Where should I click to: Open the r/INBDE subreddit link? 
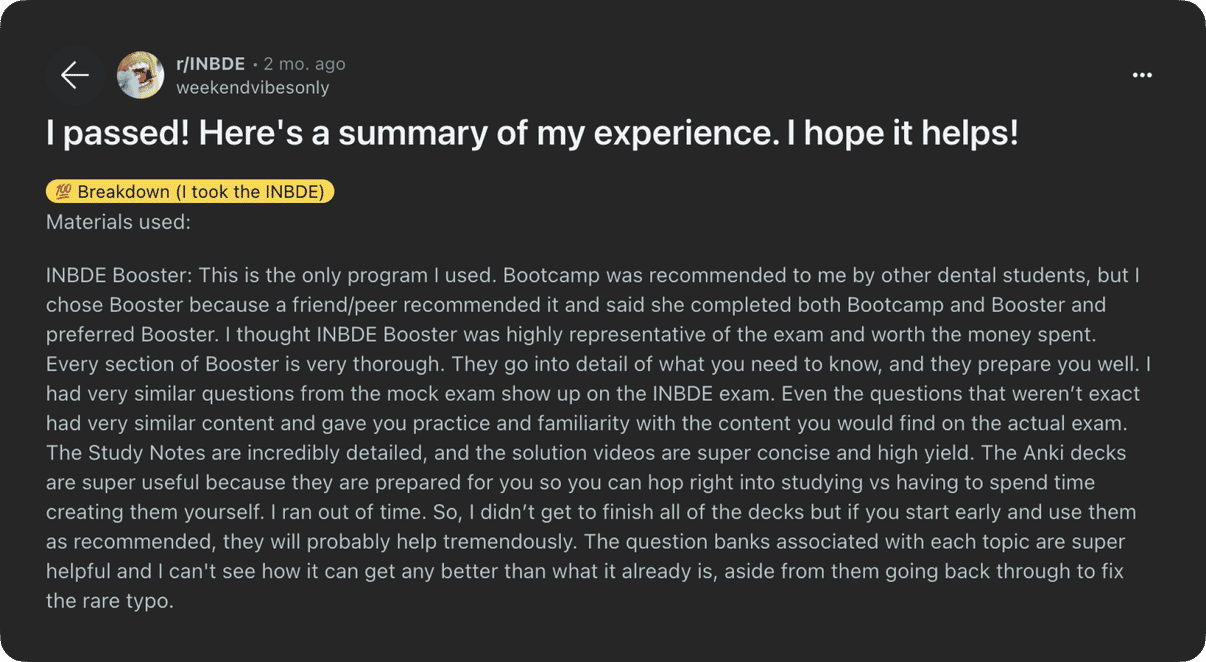(x=210, y=64)
